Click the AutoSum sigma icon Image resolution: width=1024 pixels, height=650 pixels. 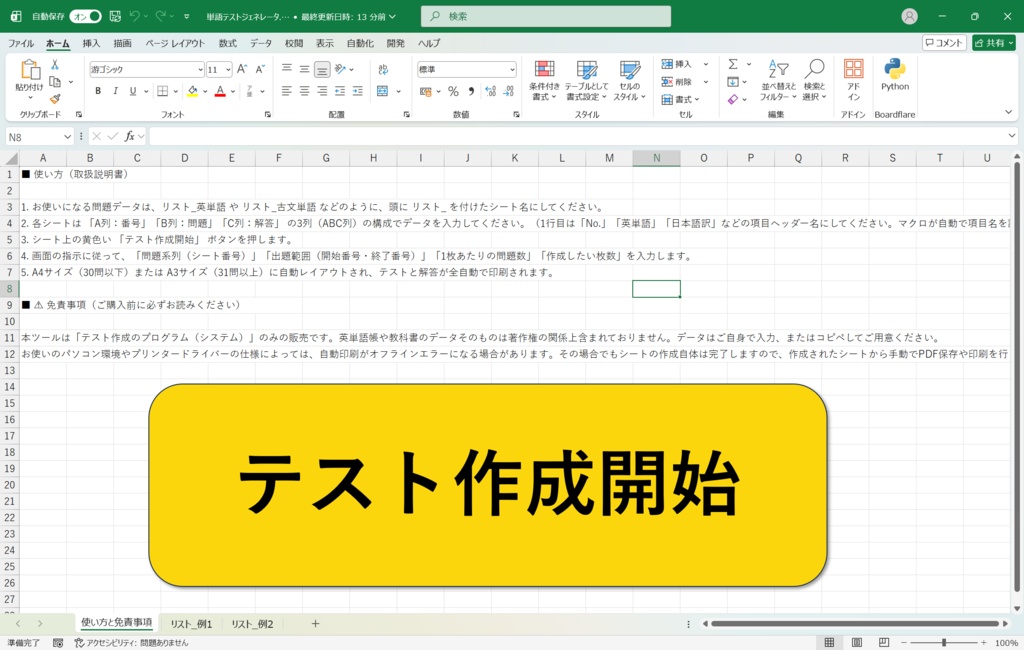733,64
